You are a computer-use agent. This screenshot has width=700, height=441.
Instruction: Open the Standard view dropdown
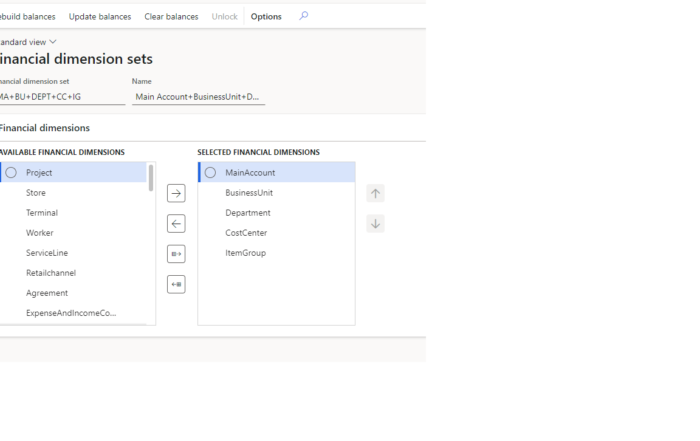(x=28, y=42)
